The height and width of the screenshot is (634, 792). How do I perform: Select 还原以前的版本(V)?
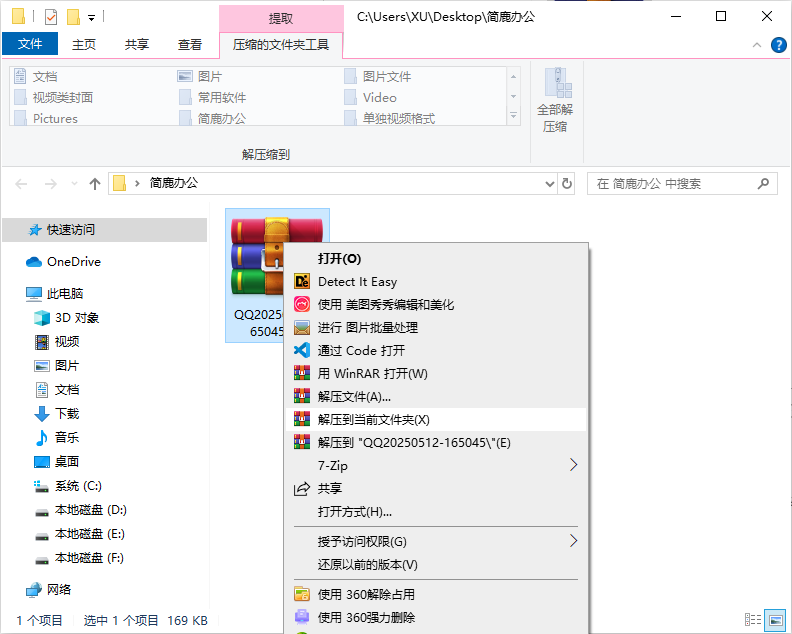[x=436, y=564]
